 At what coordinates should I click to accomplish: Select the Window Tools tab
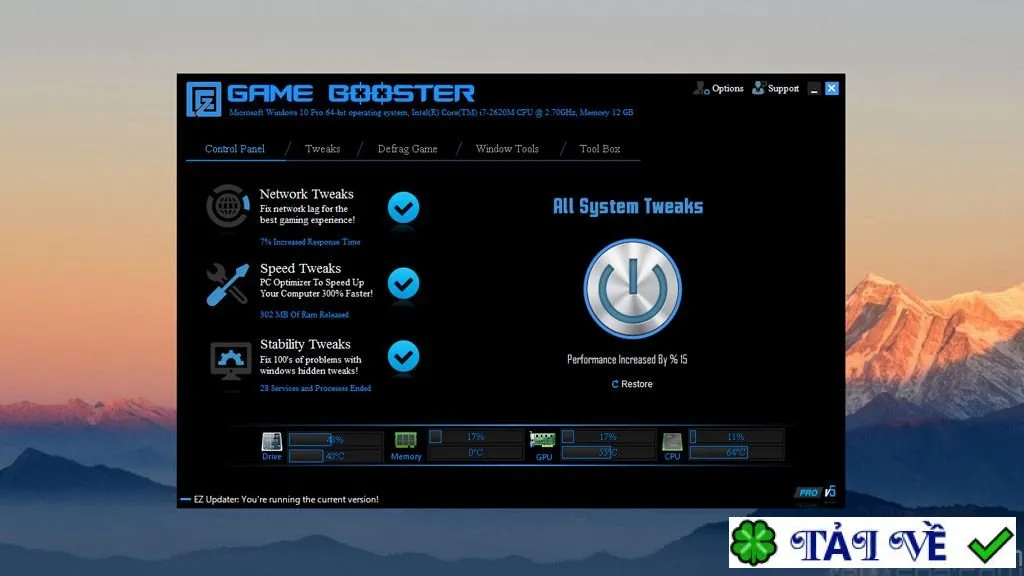pyautogui.click(x=507, y=149)
